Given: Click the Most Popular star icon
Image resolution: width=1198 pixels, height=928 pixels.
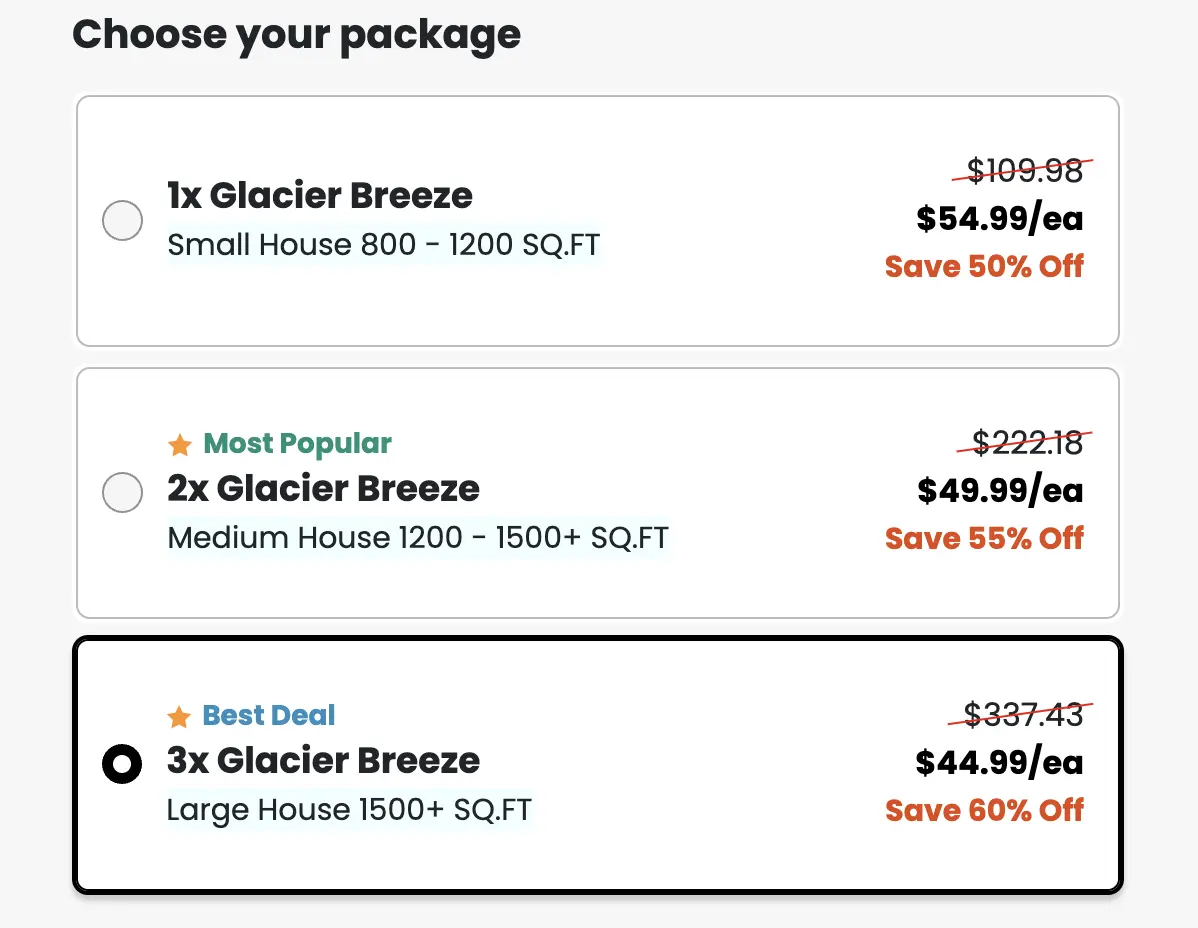Looking at the screenshot, I should (179, 444).
